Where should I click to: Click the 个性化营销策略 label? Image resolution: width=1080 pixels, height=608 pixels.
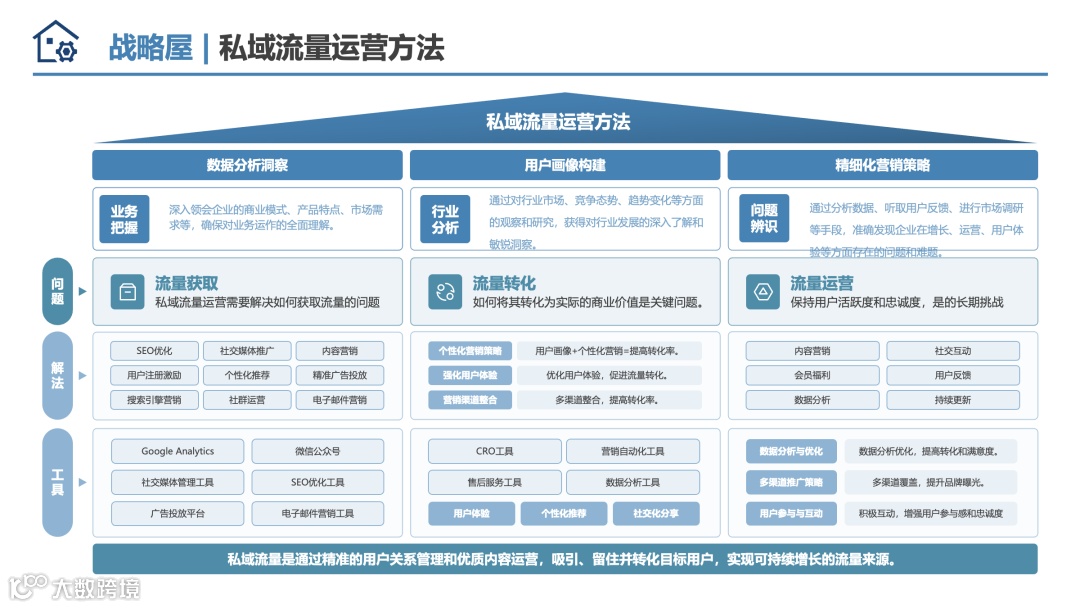pos(470,351)
